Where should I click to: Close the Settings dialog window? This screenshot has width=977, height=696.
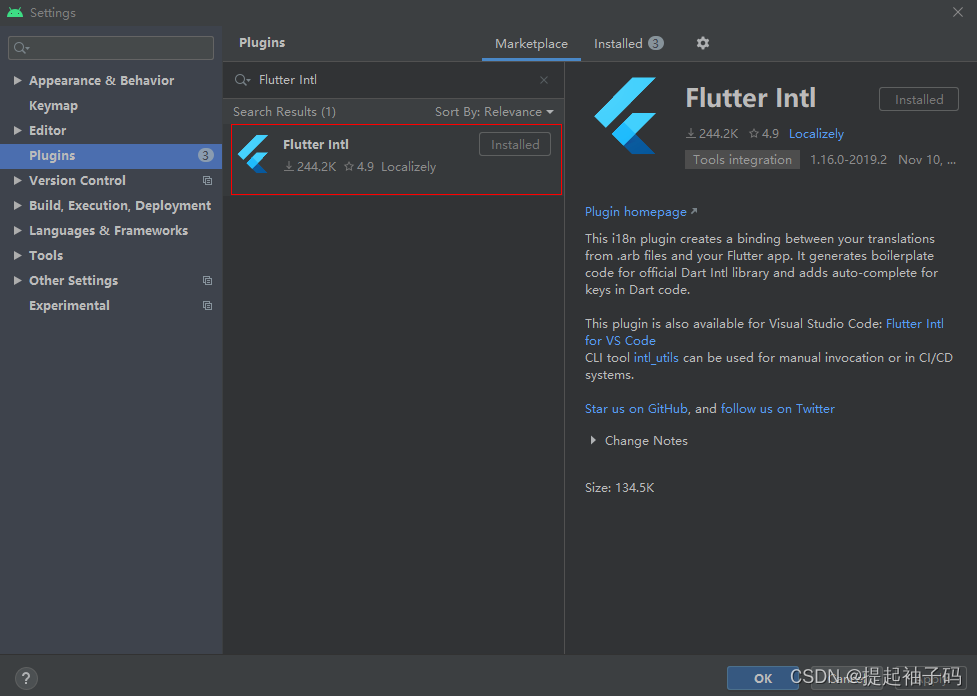958,12
